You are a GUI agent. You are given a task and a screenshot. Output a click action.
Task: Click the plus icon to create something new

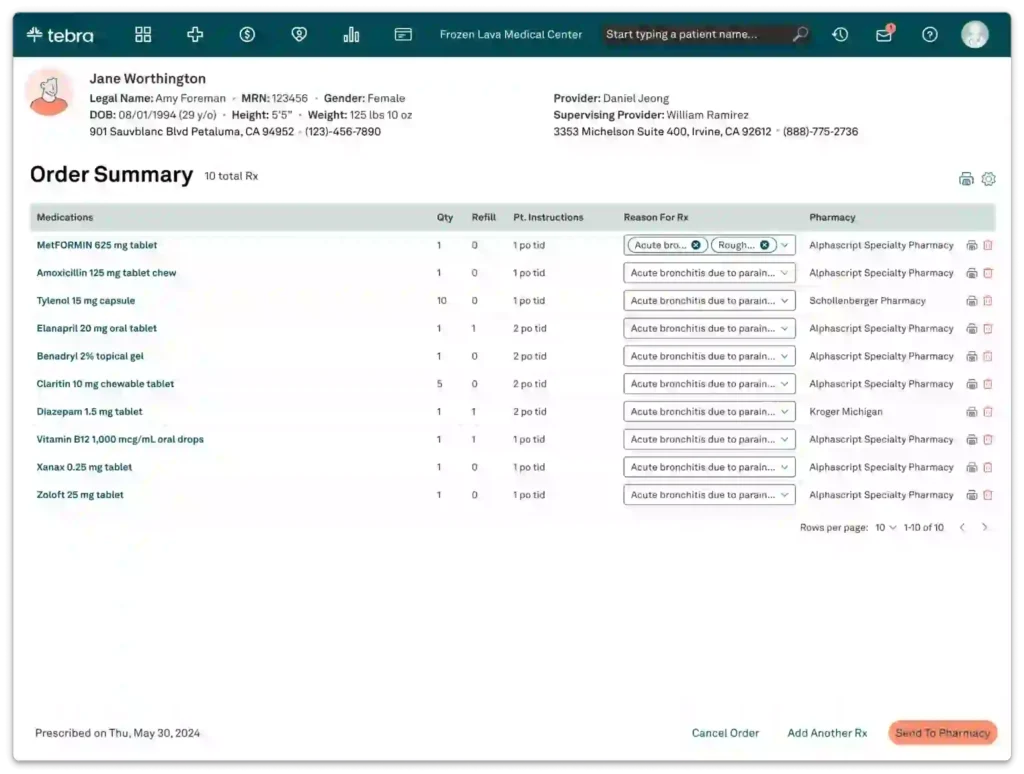pyautogui.click(x=195, y=34)
